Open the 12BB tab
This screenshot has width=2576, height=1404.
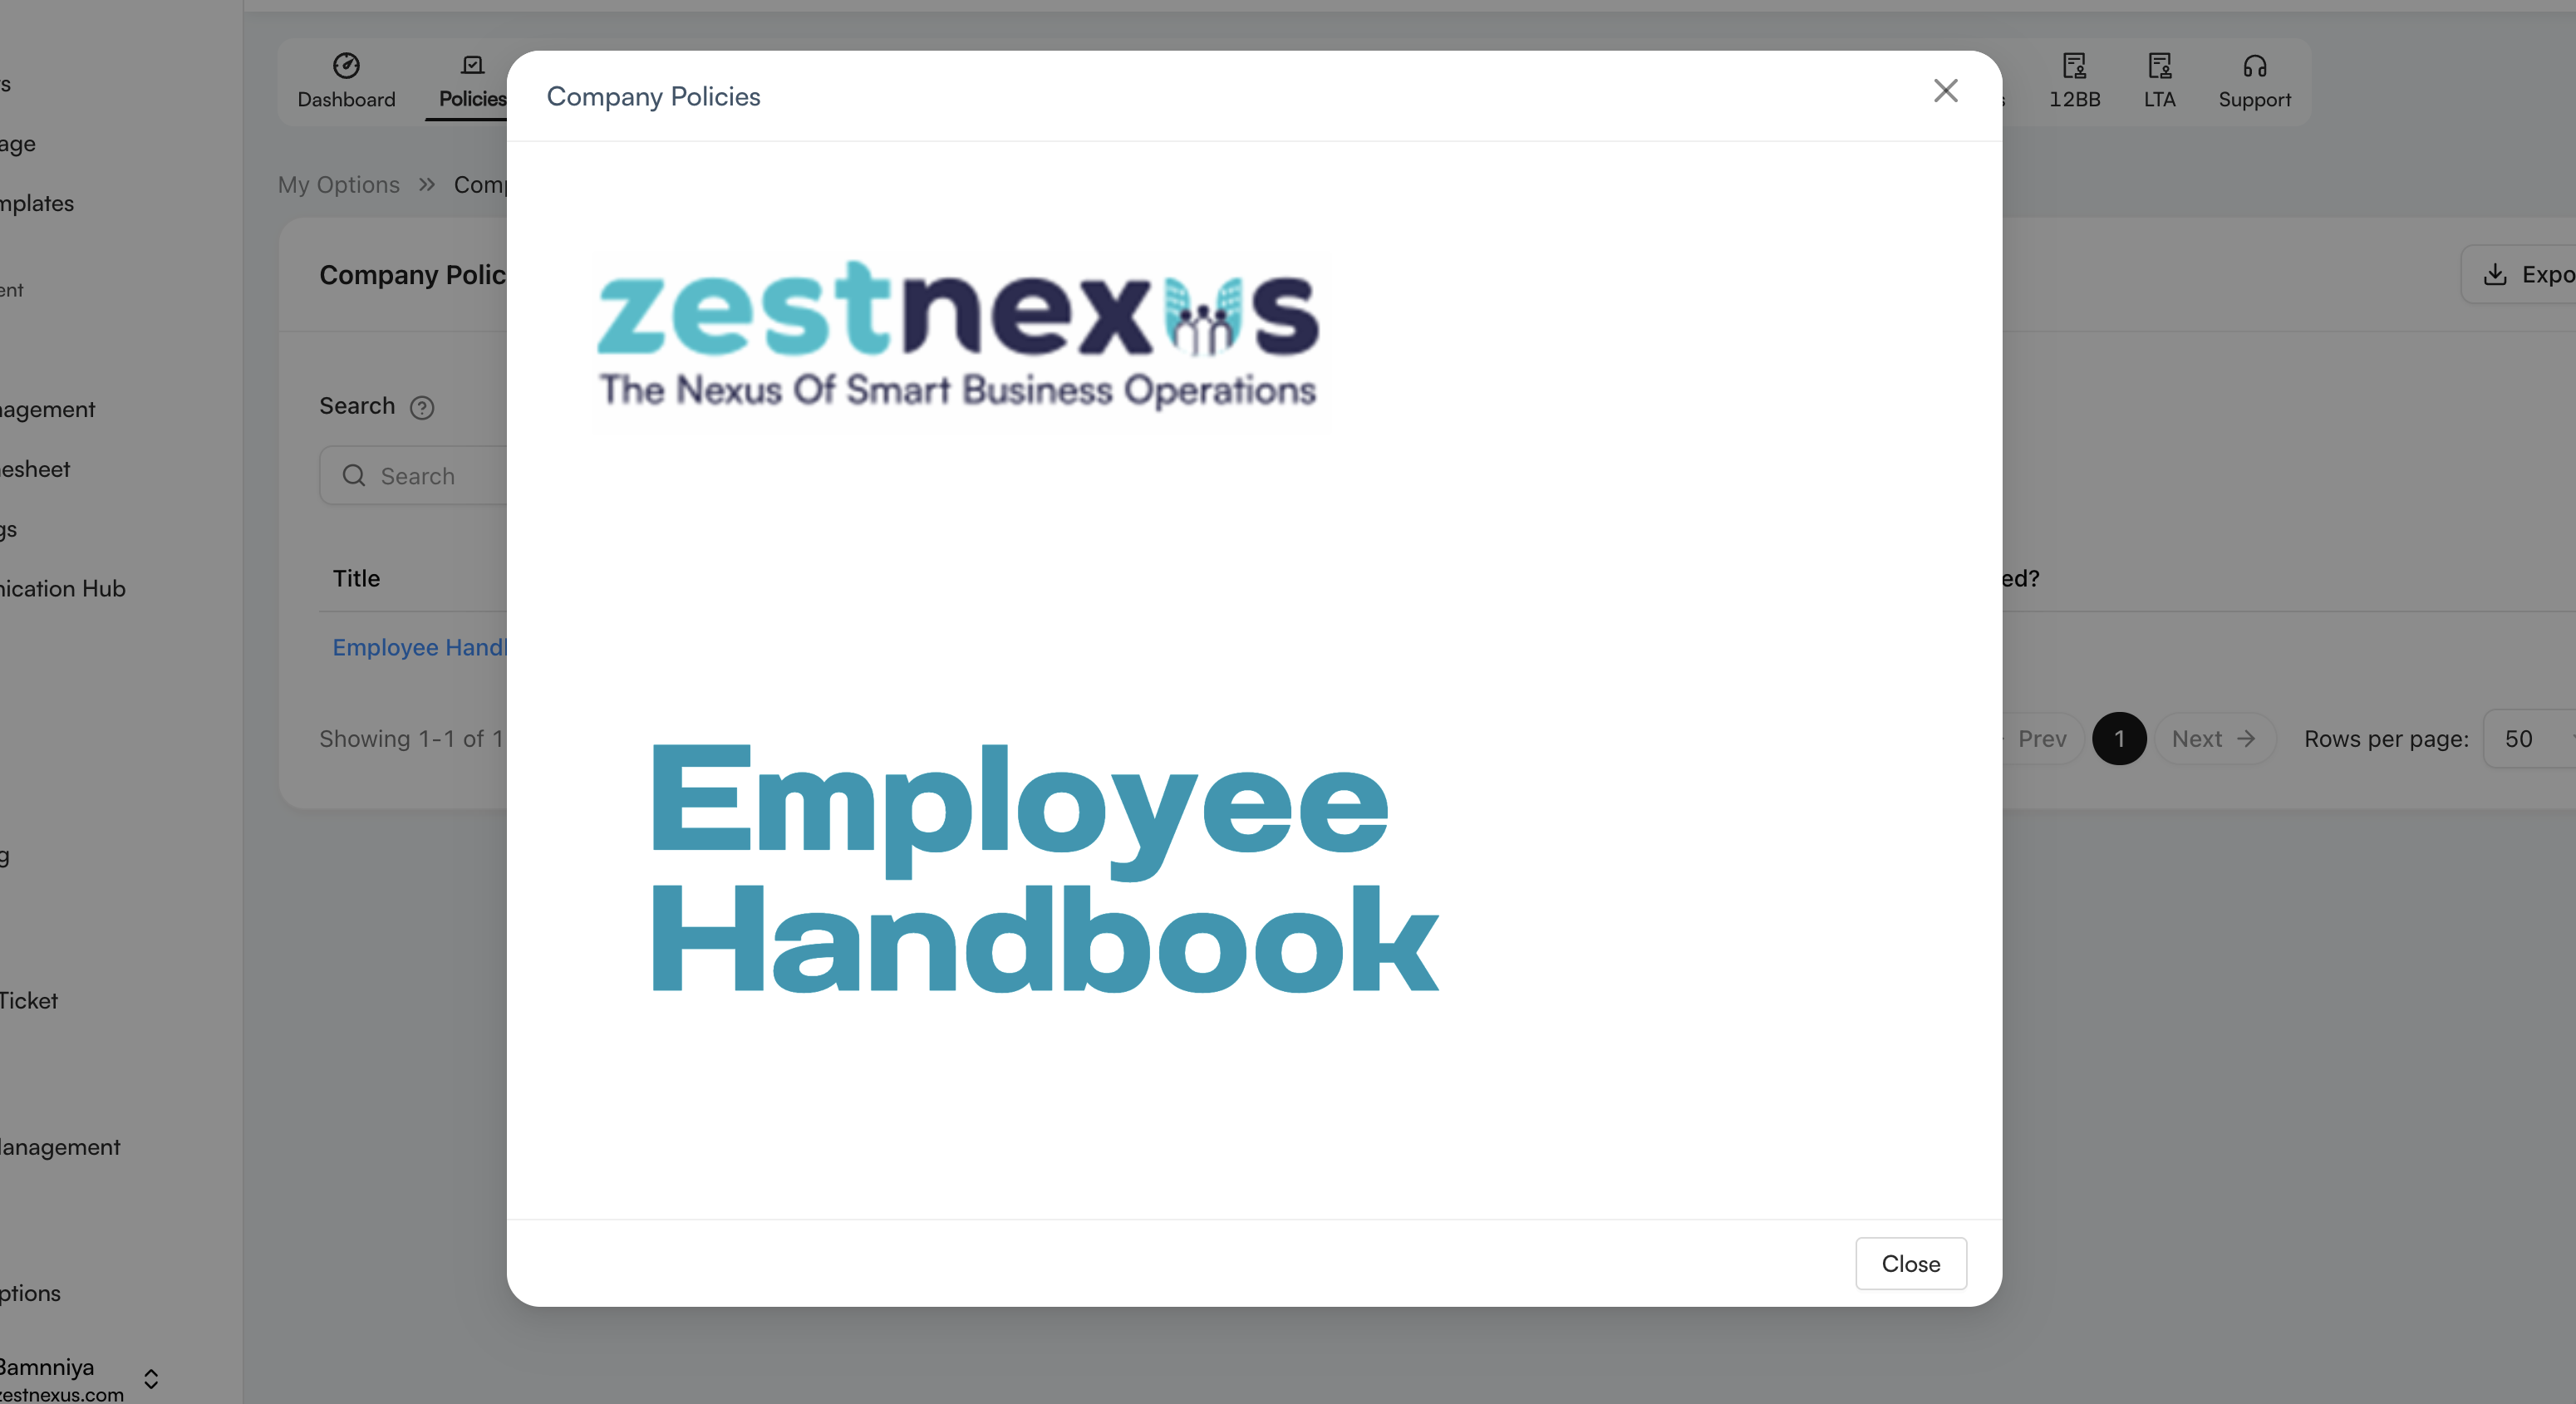[x=2073, y=81]
